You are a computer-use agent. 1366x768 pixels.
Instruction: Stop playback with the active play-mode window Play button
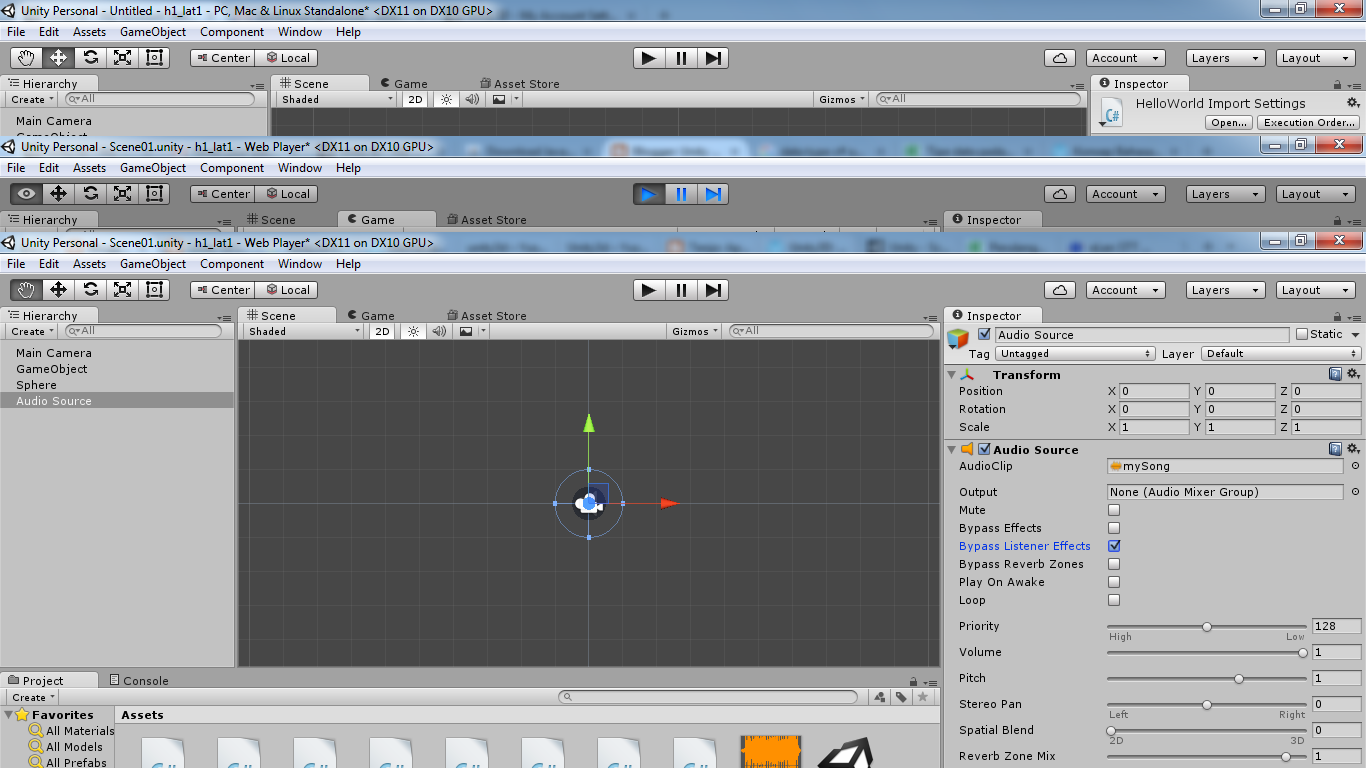(649, 194)
